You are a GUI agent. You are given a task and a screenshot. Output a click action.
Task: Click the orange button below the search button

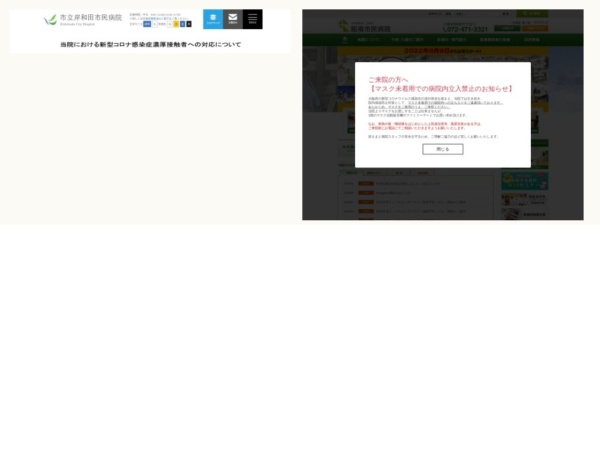click(x=535, y=28)
